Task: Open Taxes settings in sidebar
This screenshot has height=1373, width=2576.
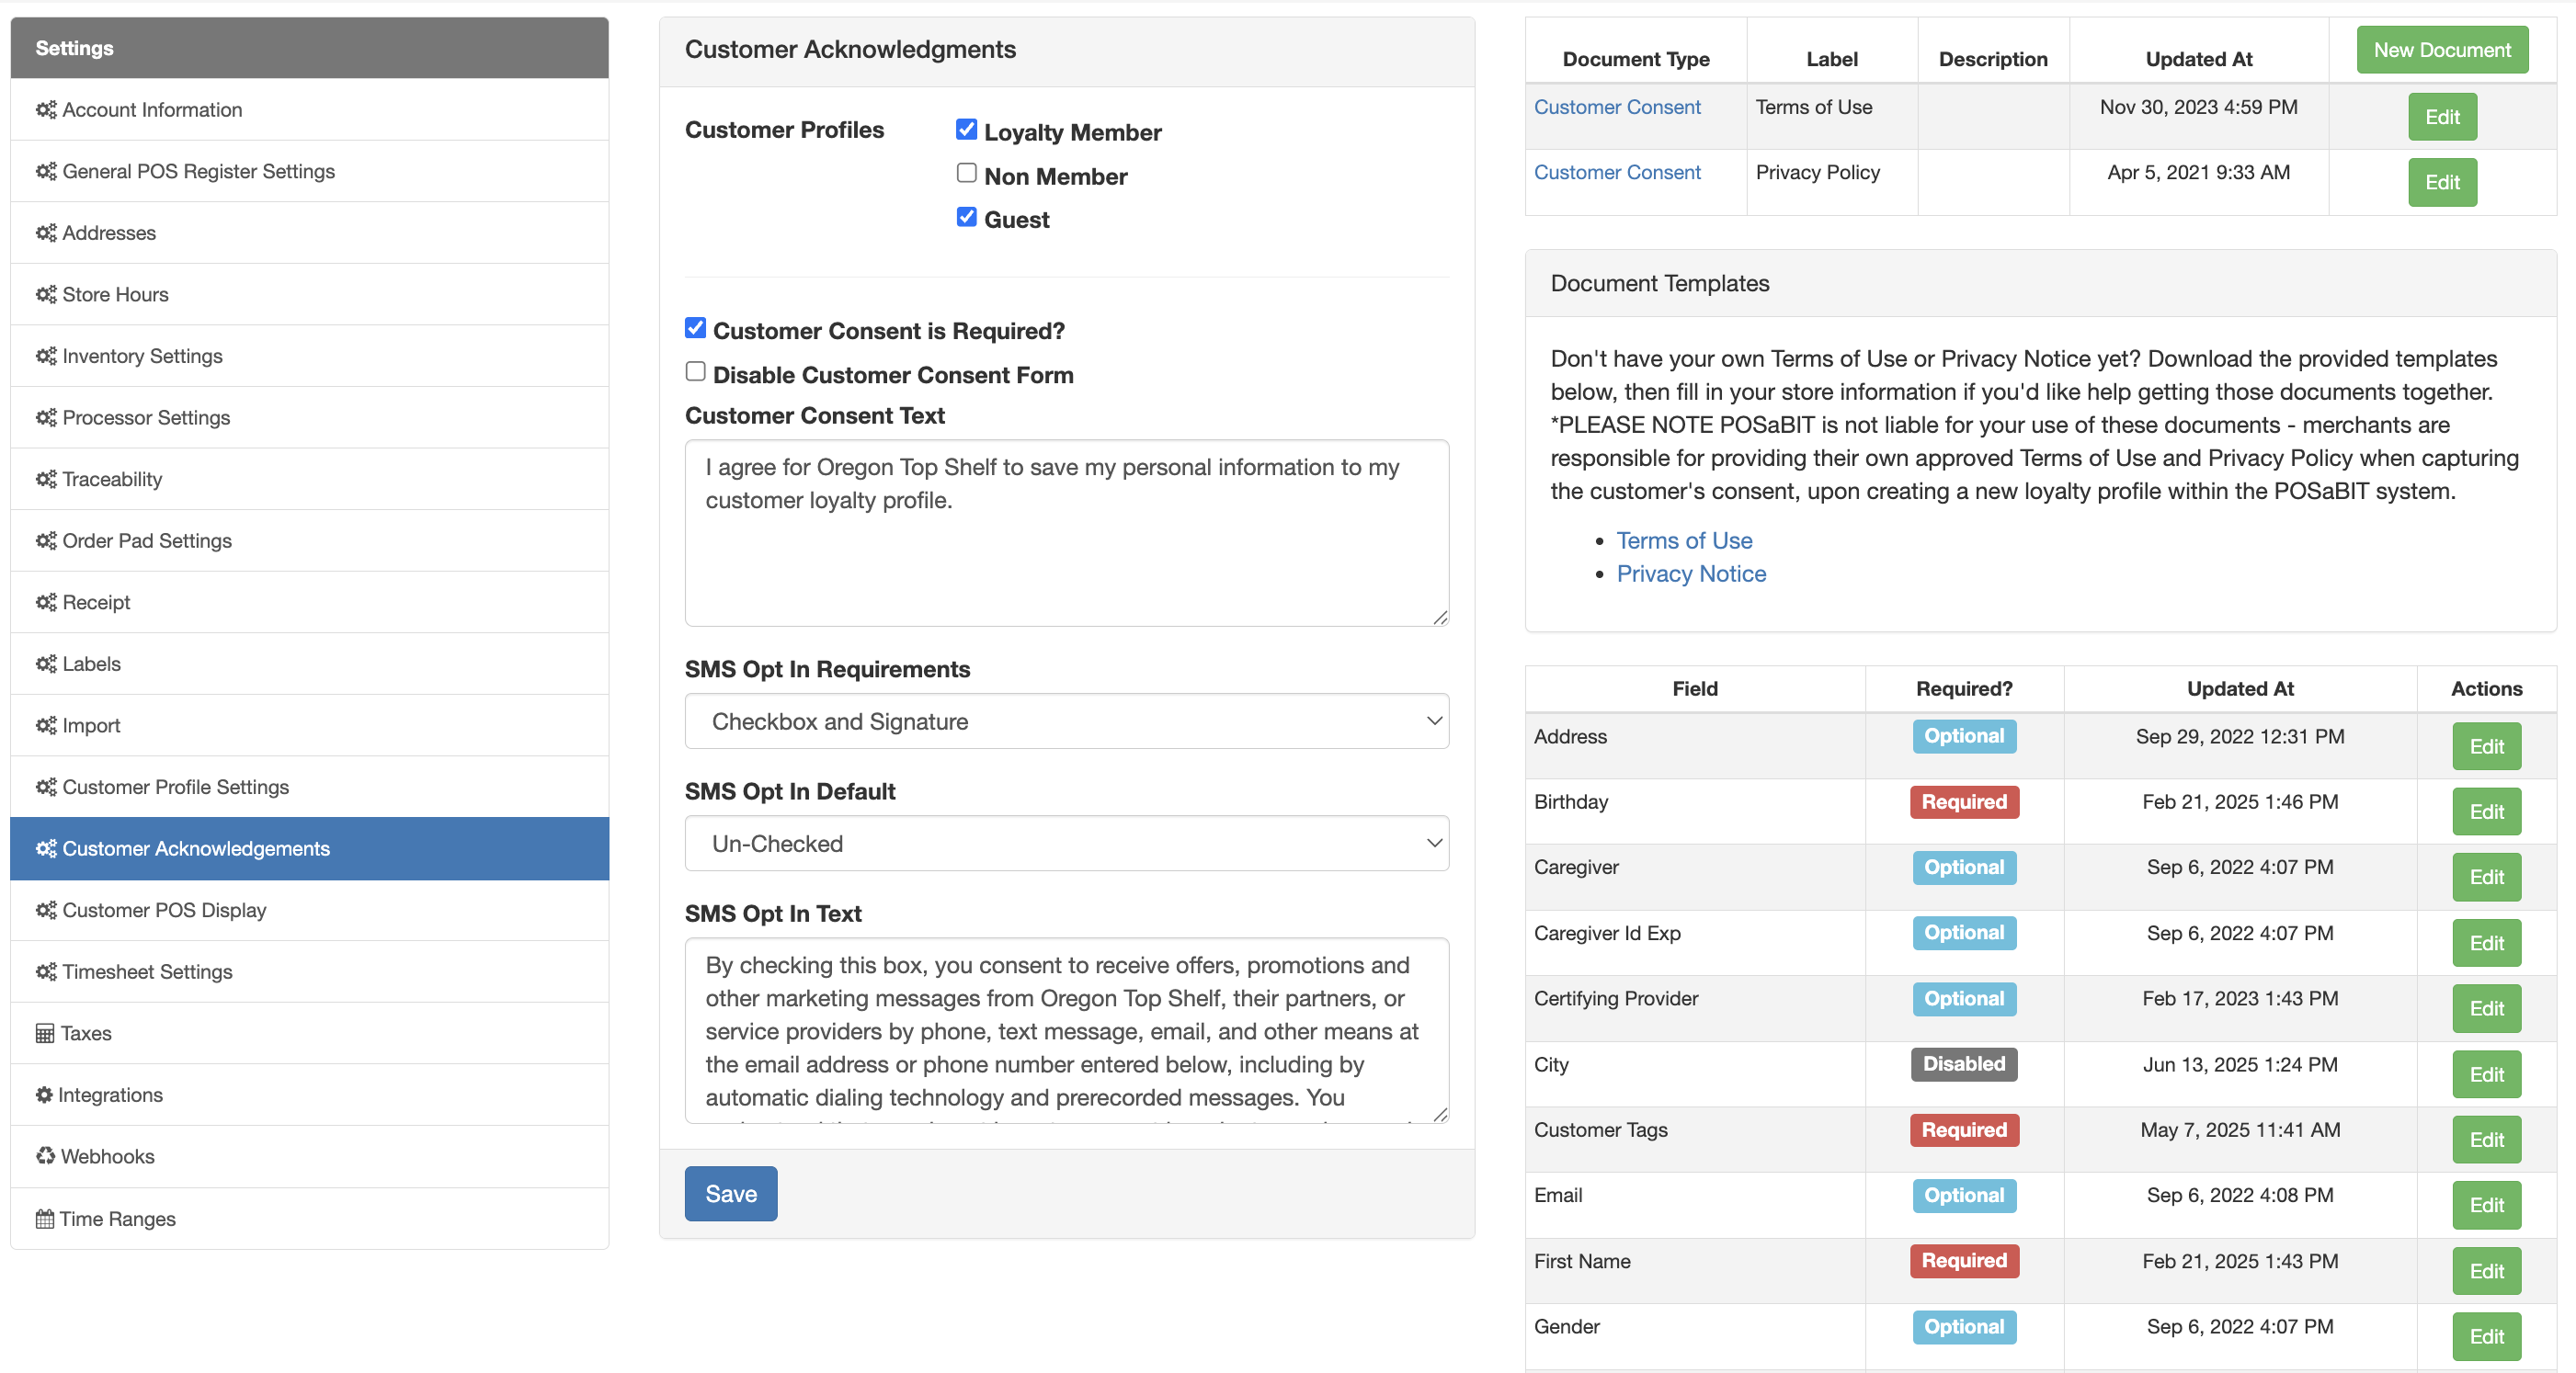Action: pyautogui.click(x=309, y=1033)
